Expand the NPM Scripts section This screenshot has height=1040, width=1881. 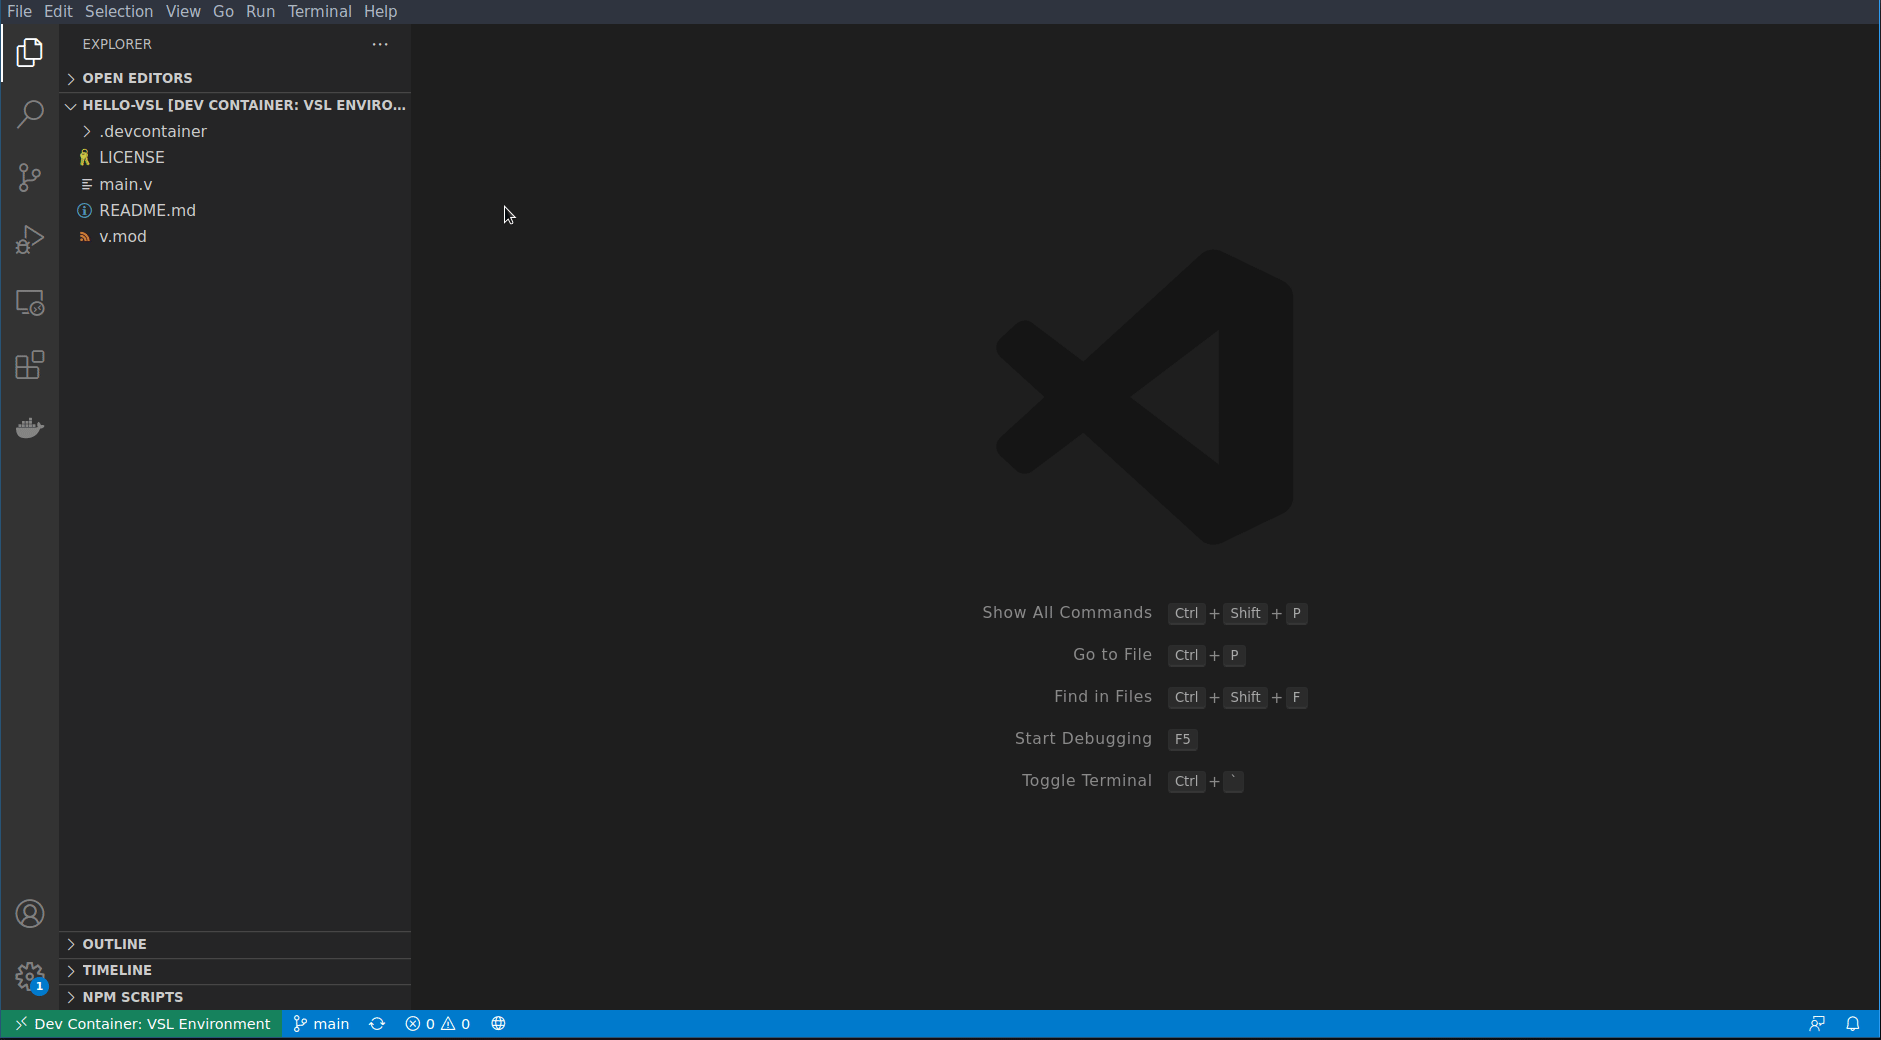click(x=235, y=997)
